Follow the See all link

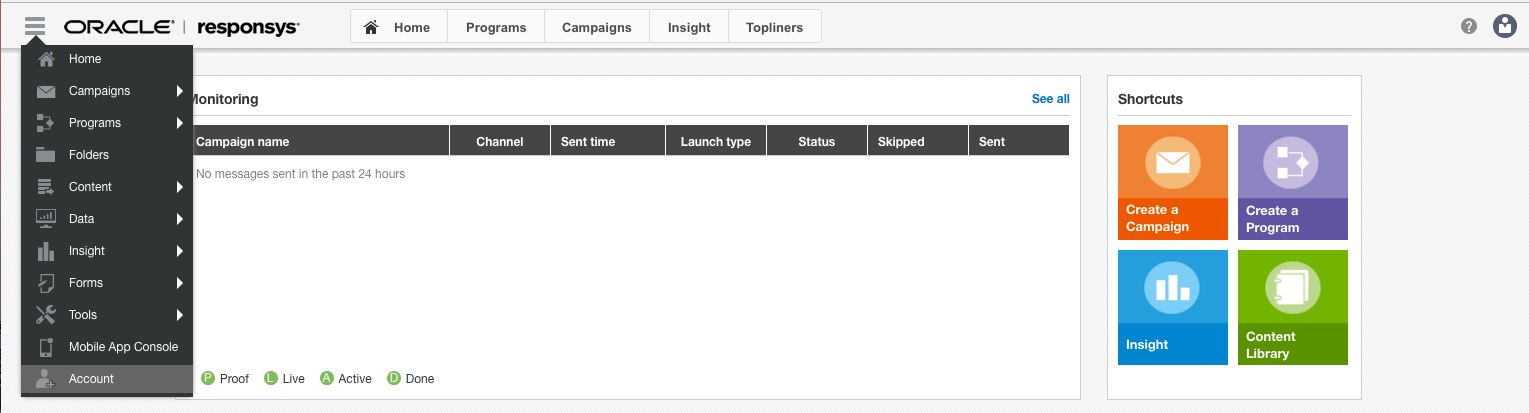pos(1050,99)
